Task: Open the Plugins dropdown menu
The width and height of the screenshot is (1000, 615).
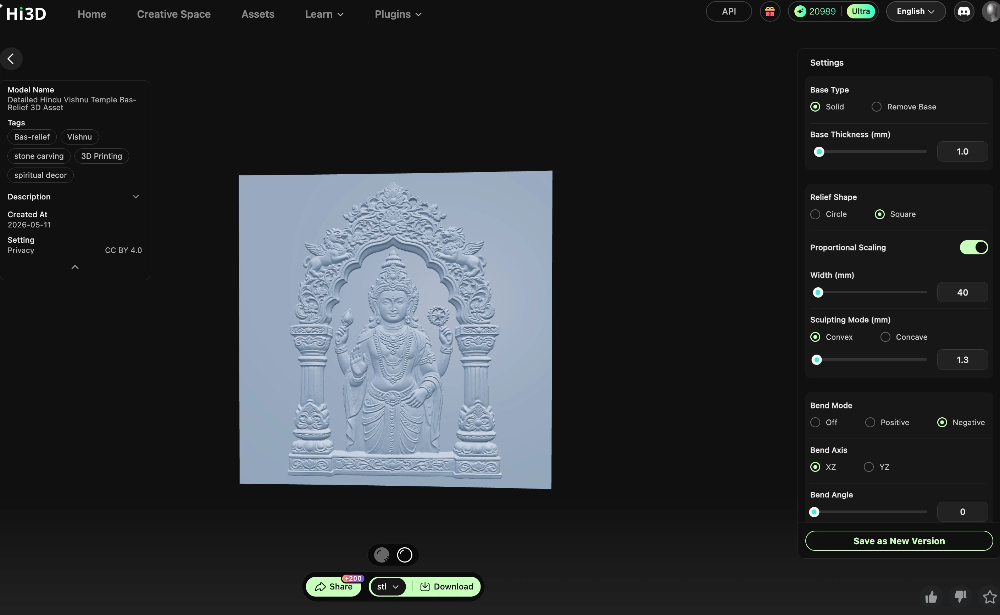Action: tap(398, 14)
